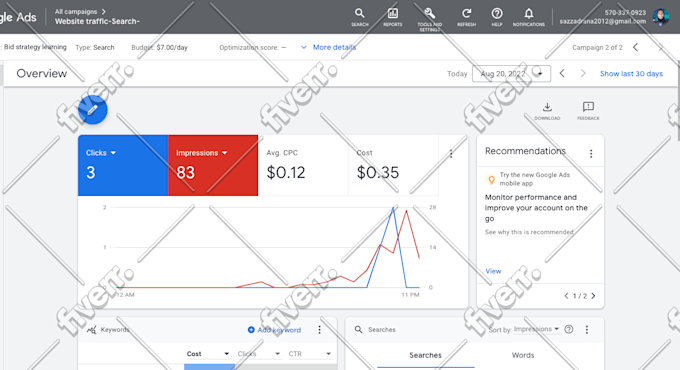Switch to the Searches tab
Screen dimensions: 680x370
[425, 355]
